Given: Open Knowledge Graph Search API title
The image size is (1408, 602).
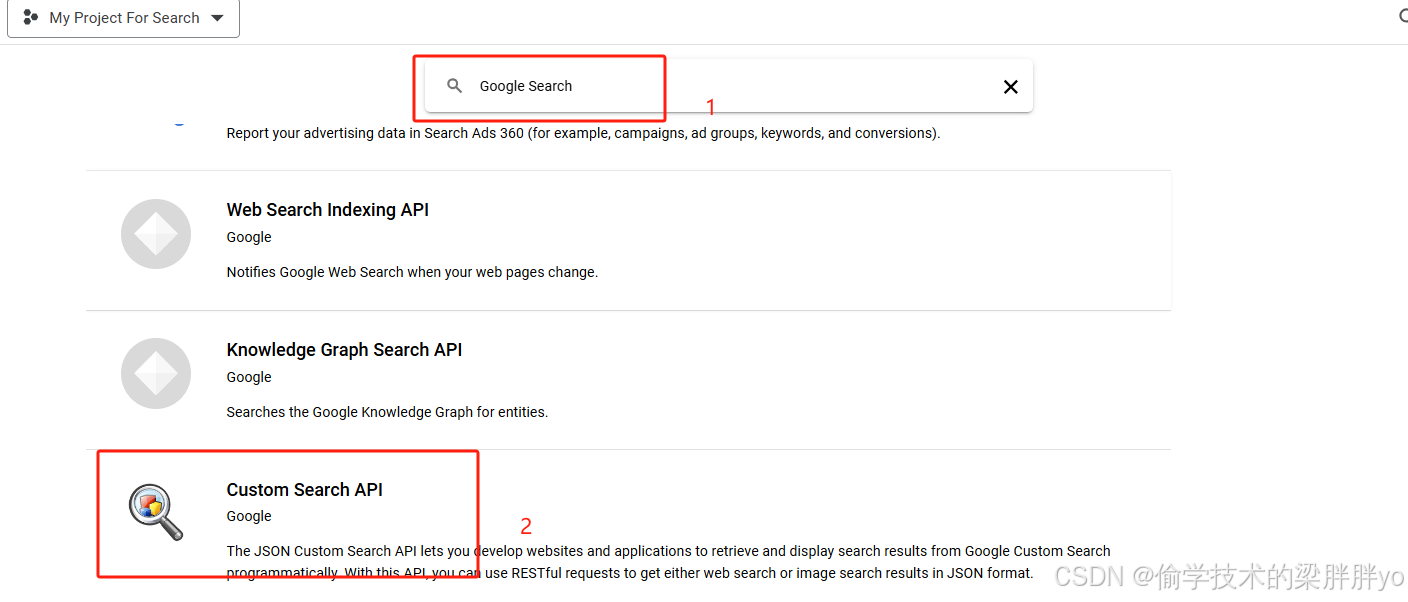Looking at the screenshot, I should [344, 350].
